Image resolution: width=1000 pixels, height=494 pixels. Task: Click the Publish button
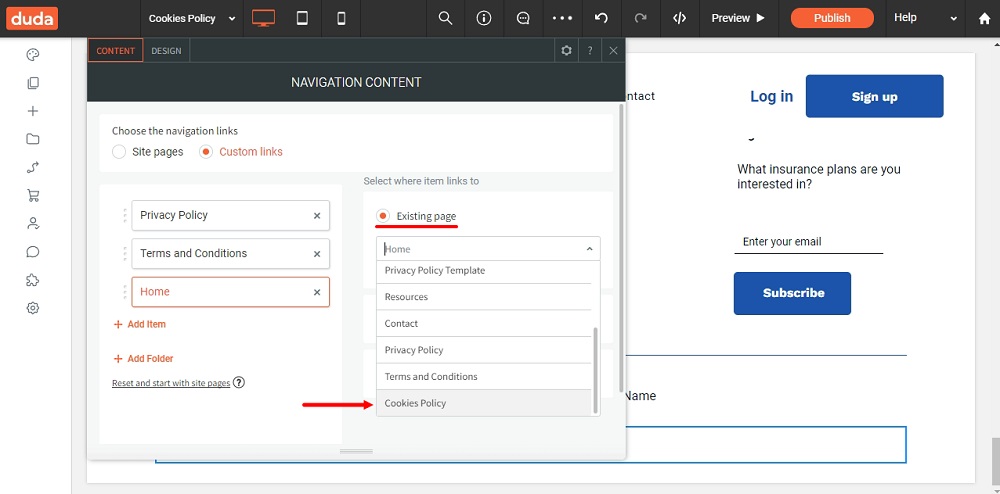832,18
